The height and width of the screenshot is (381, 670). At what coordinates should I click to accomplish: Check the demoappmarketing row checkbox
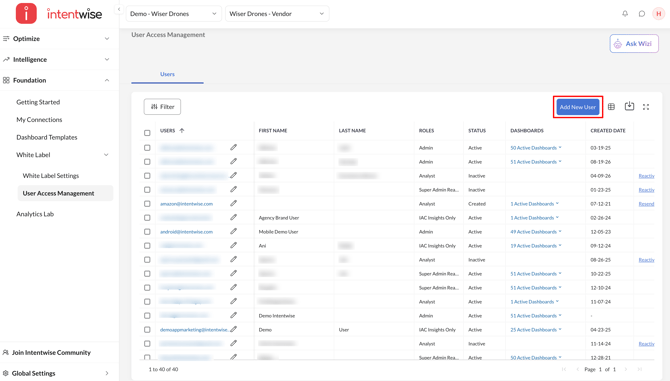coord(147,330)
